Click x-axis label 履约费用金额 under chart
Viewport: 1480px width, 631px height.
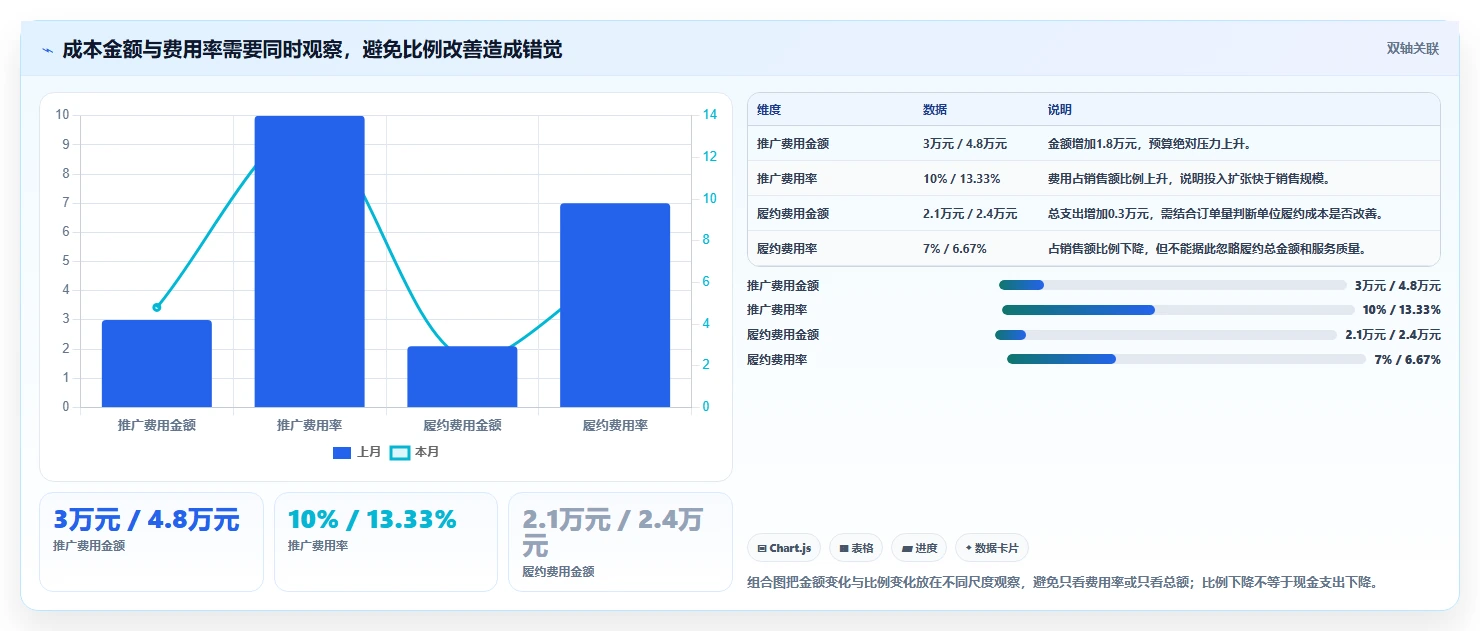point(462,425)
